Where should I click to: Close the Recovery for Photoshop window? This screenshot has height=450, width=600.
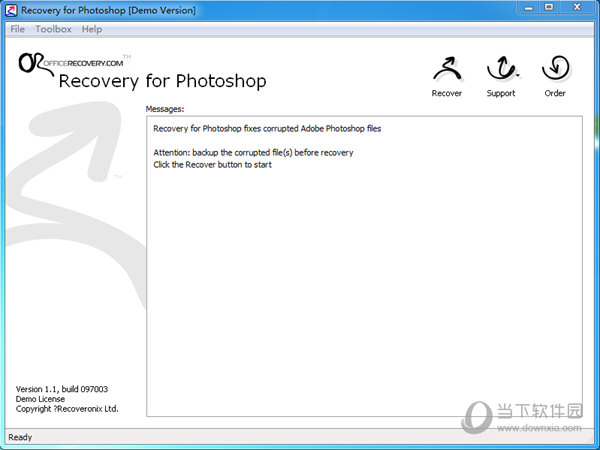[577, 7]
